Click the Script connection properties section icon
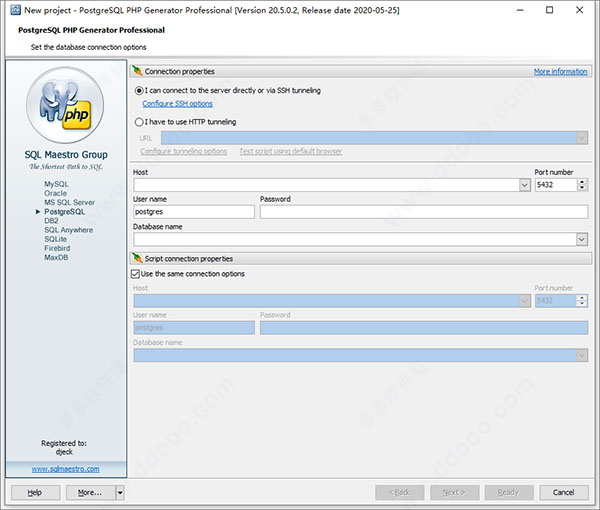This screenshot has height=510, width=600. tap(137, 258)
